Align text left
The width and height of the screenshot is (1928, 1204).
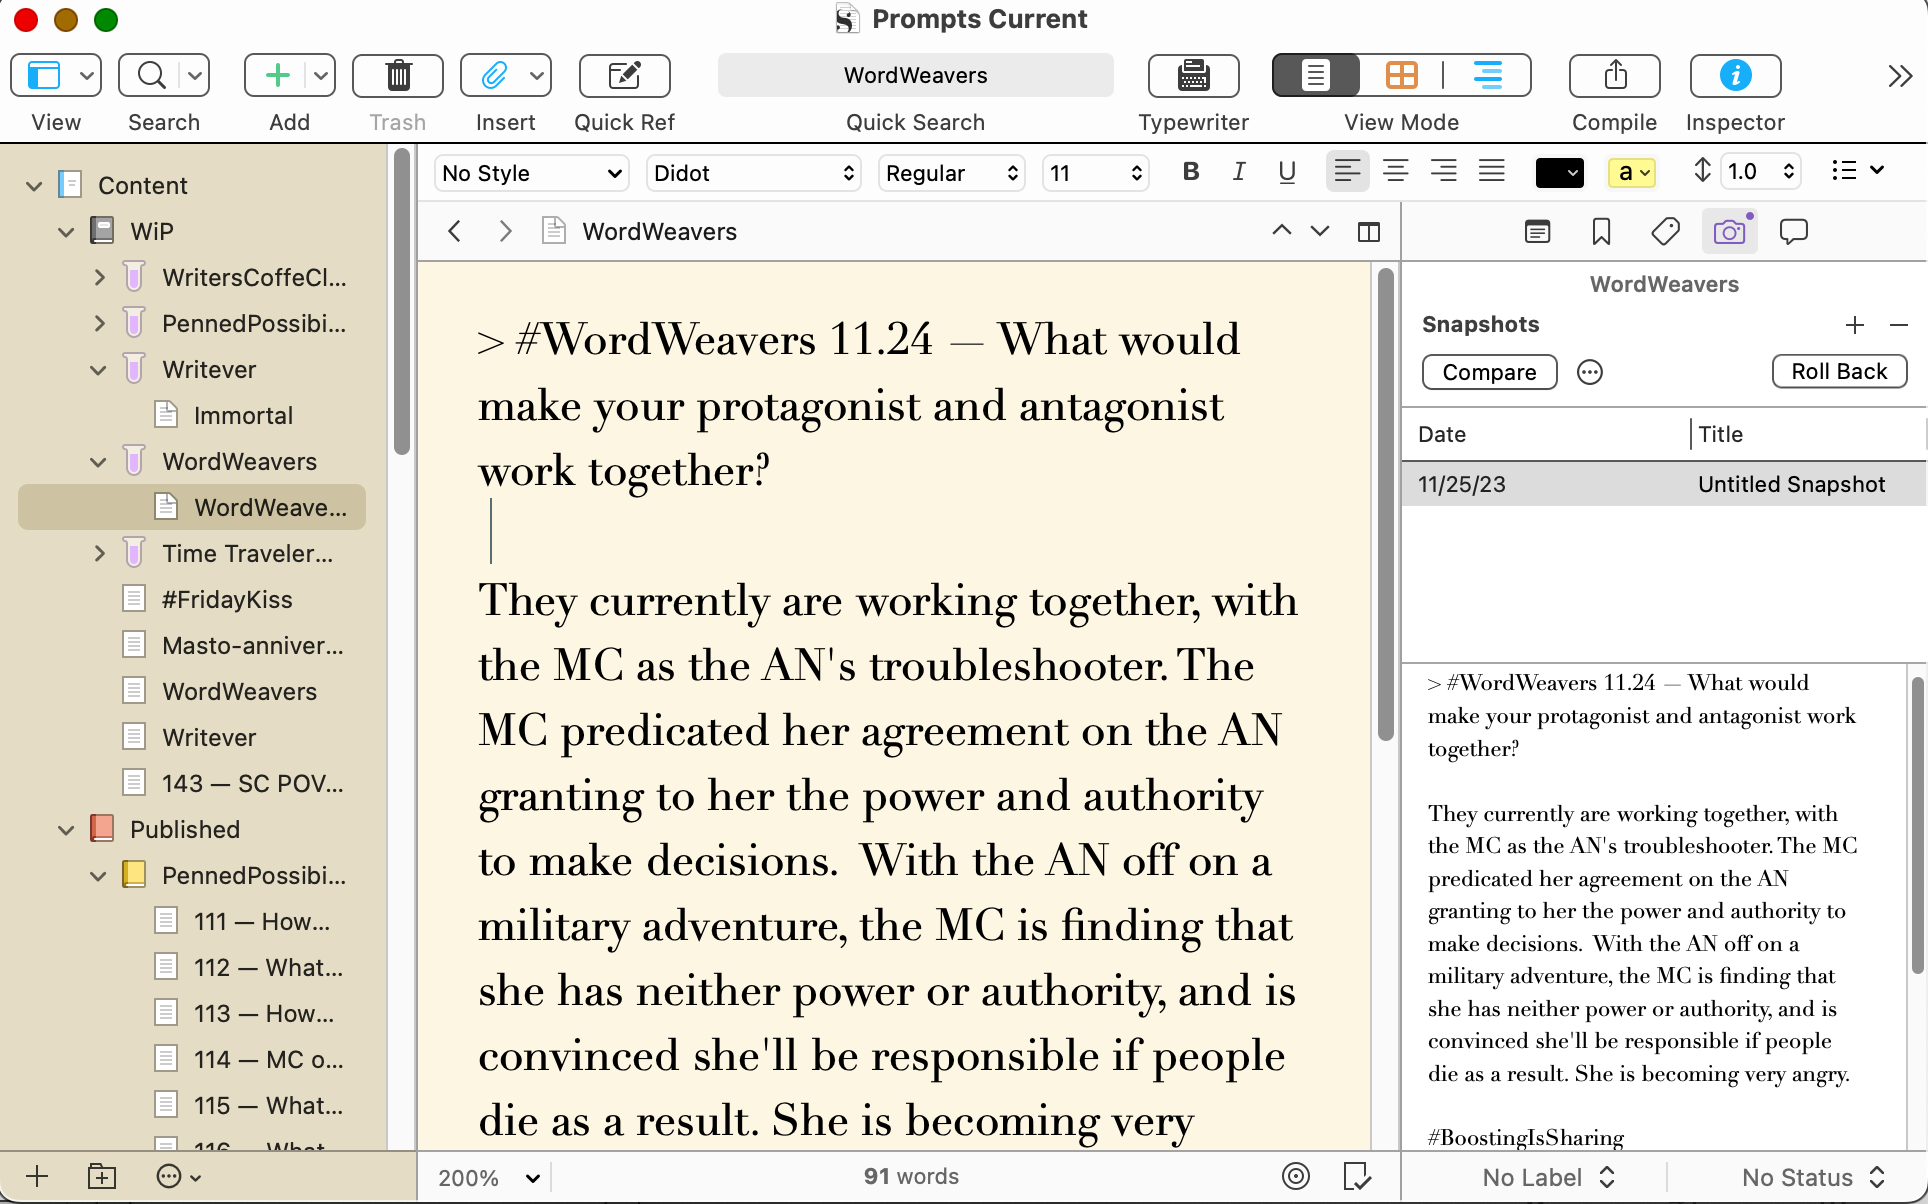1347,172
